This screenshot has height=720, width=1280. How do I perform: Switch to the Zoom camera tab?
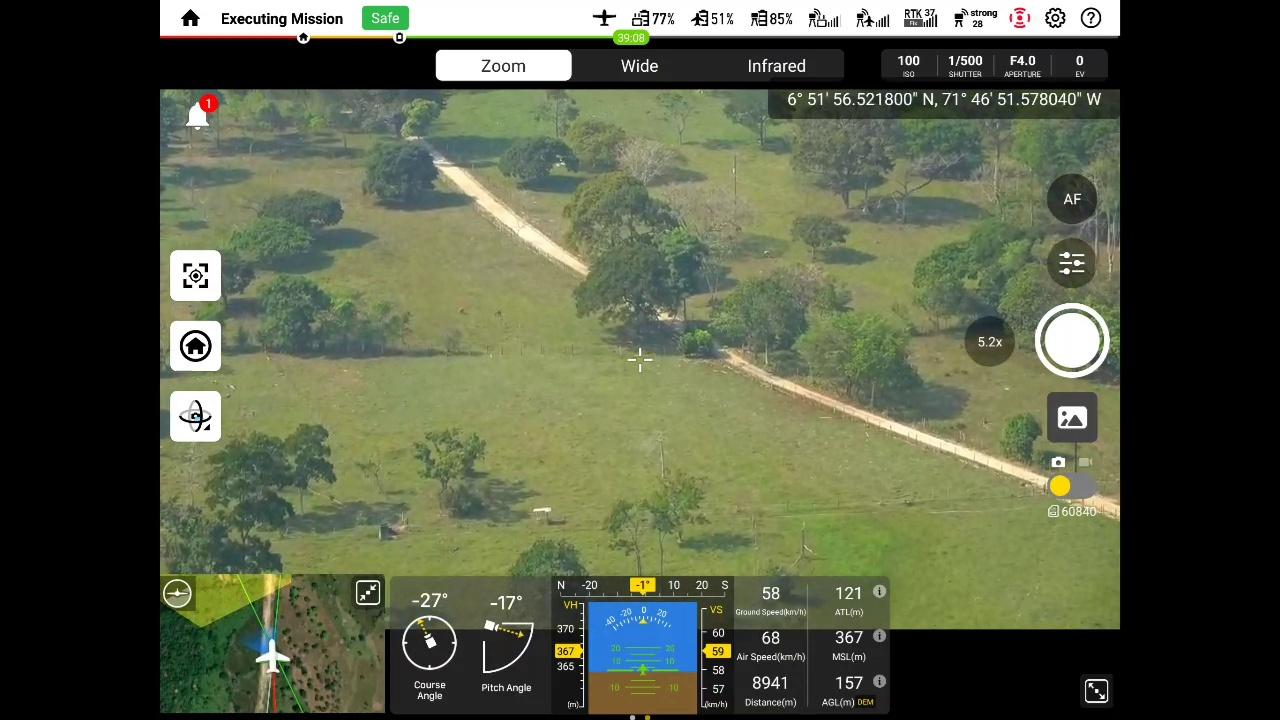coord(503,66)
